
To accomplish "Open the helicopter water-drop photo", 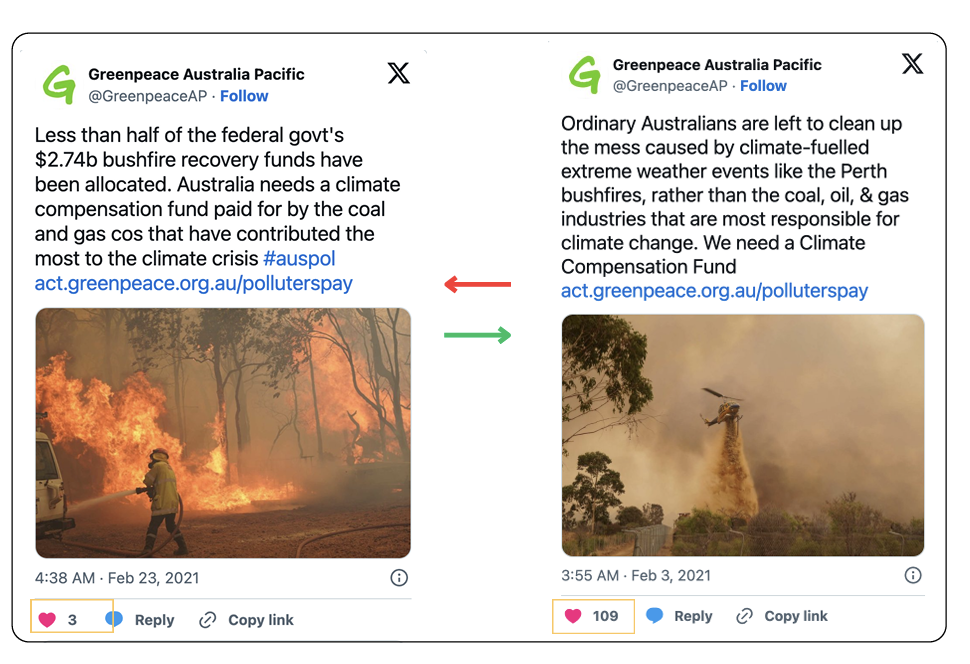I will (742, 435).
